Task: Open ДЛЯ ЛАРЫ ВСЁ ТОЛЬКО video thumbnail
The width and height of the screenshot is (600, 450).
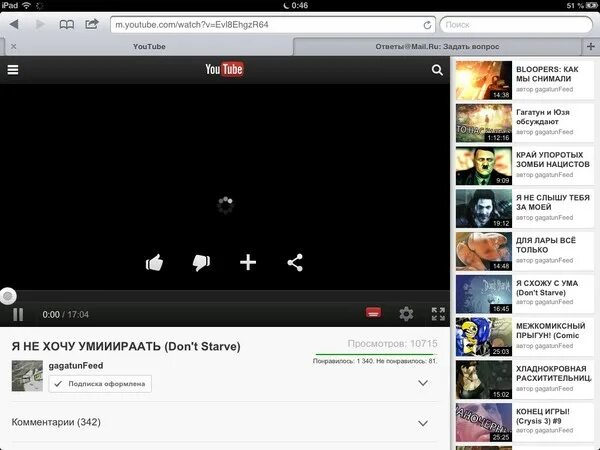Action: click(484, 251)
